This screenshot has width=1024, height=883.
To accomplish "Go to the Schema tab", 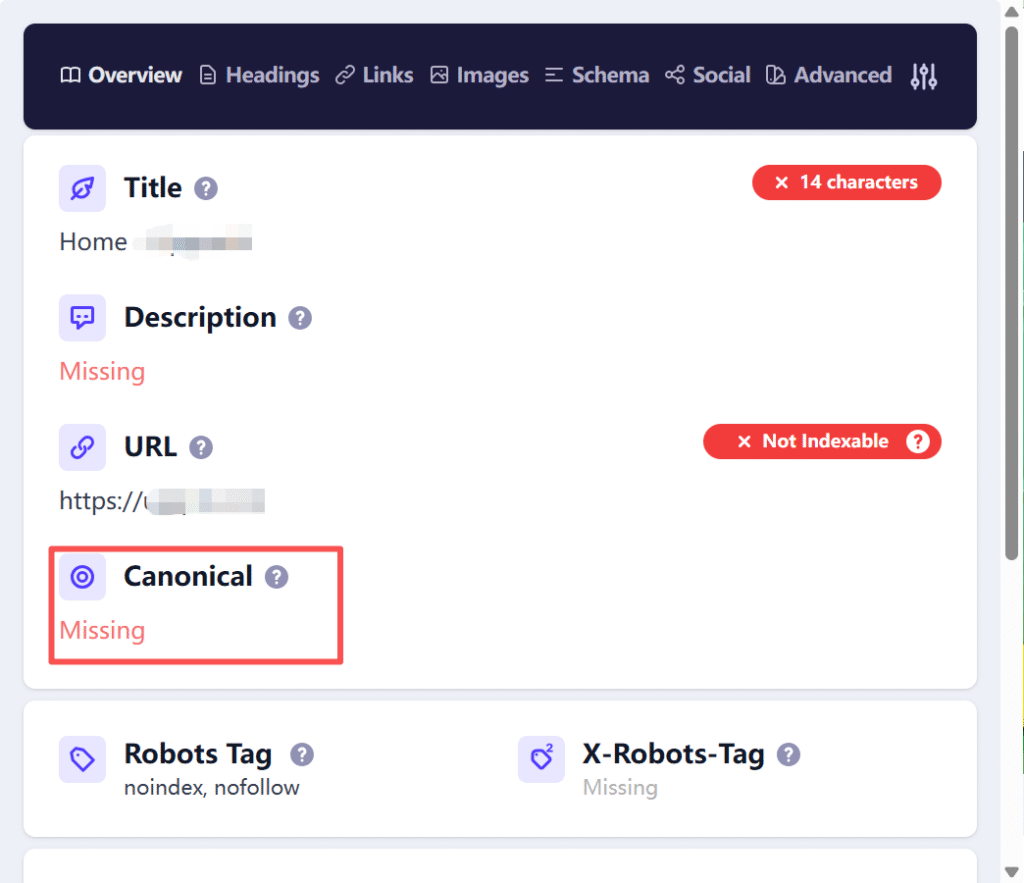I will click(x=597, y=75).
